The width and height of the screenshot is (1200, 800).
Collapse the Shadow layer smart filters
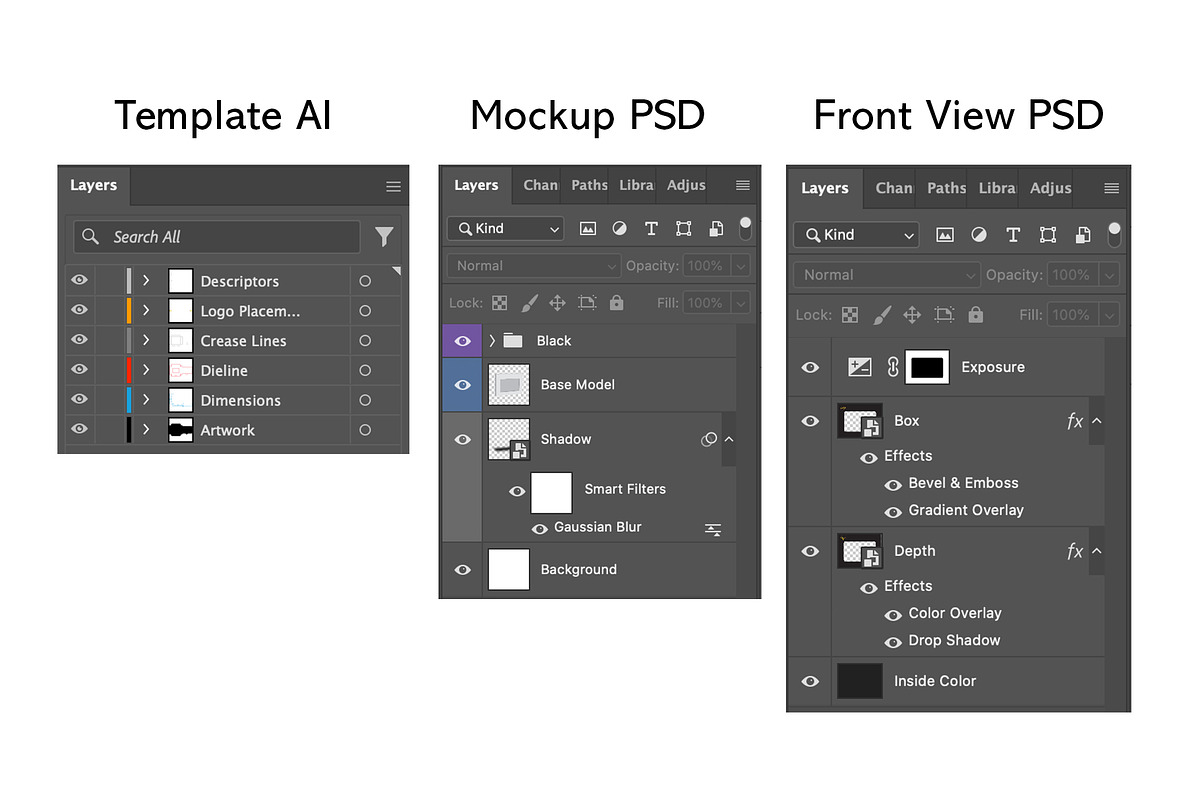coord(729,439)
